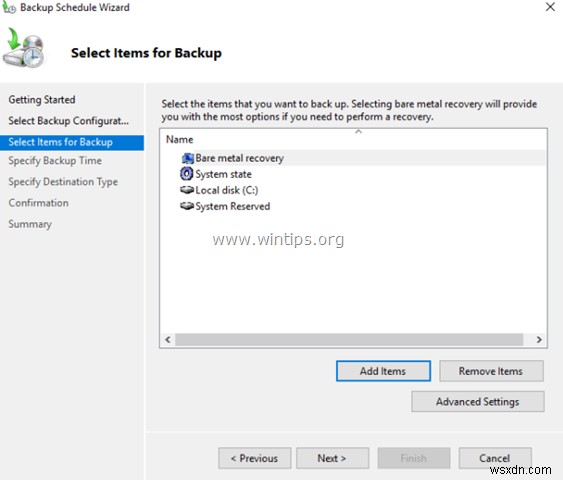Screen dimensions: 563x480
Task: Click the Finish button
Action: click(414, 458)
